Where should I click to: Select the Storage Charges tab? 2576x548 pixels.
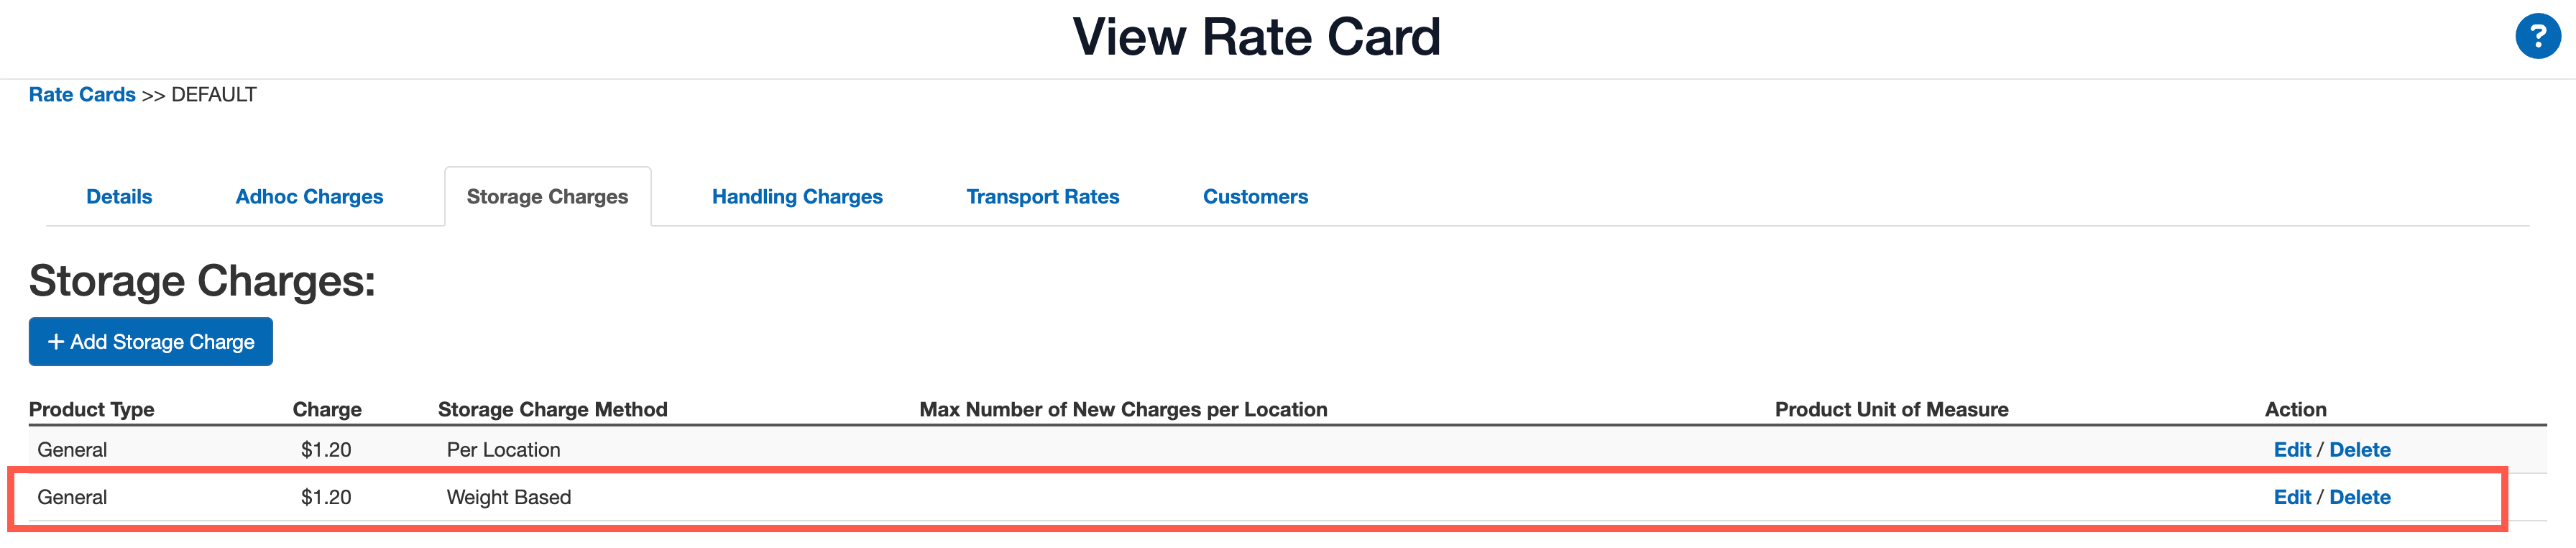(548, 196)
